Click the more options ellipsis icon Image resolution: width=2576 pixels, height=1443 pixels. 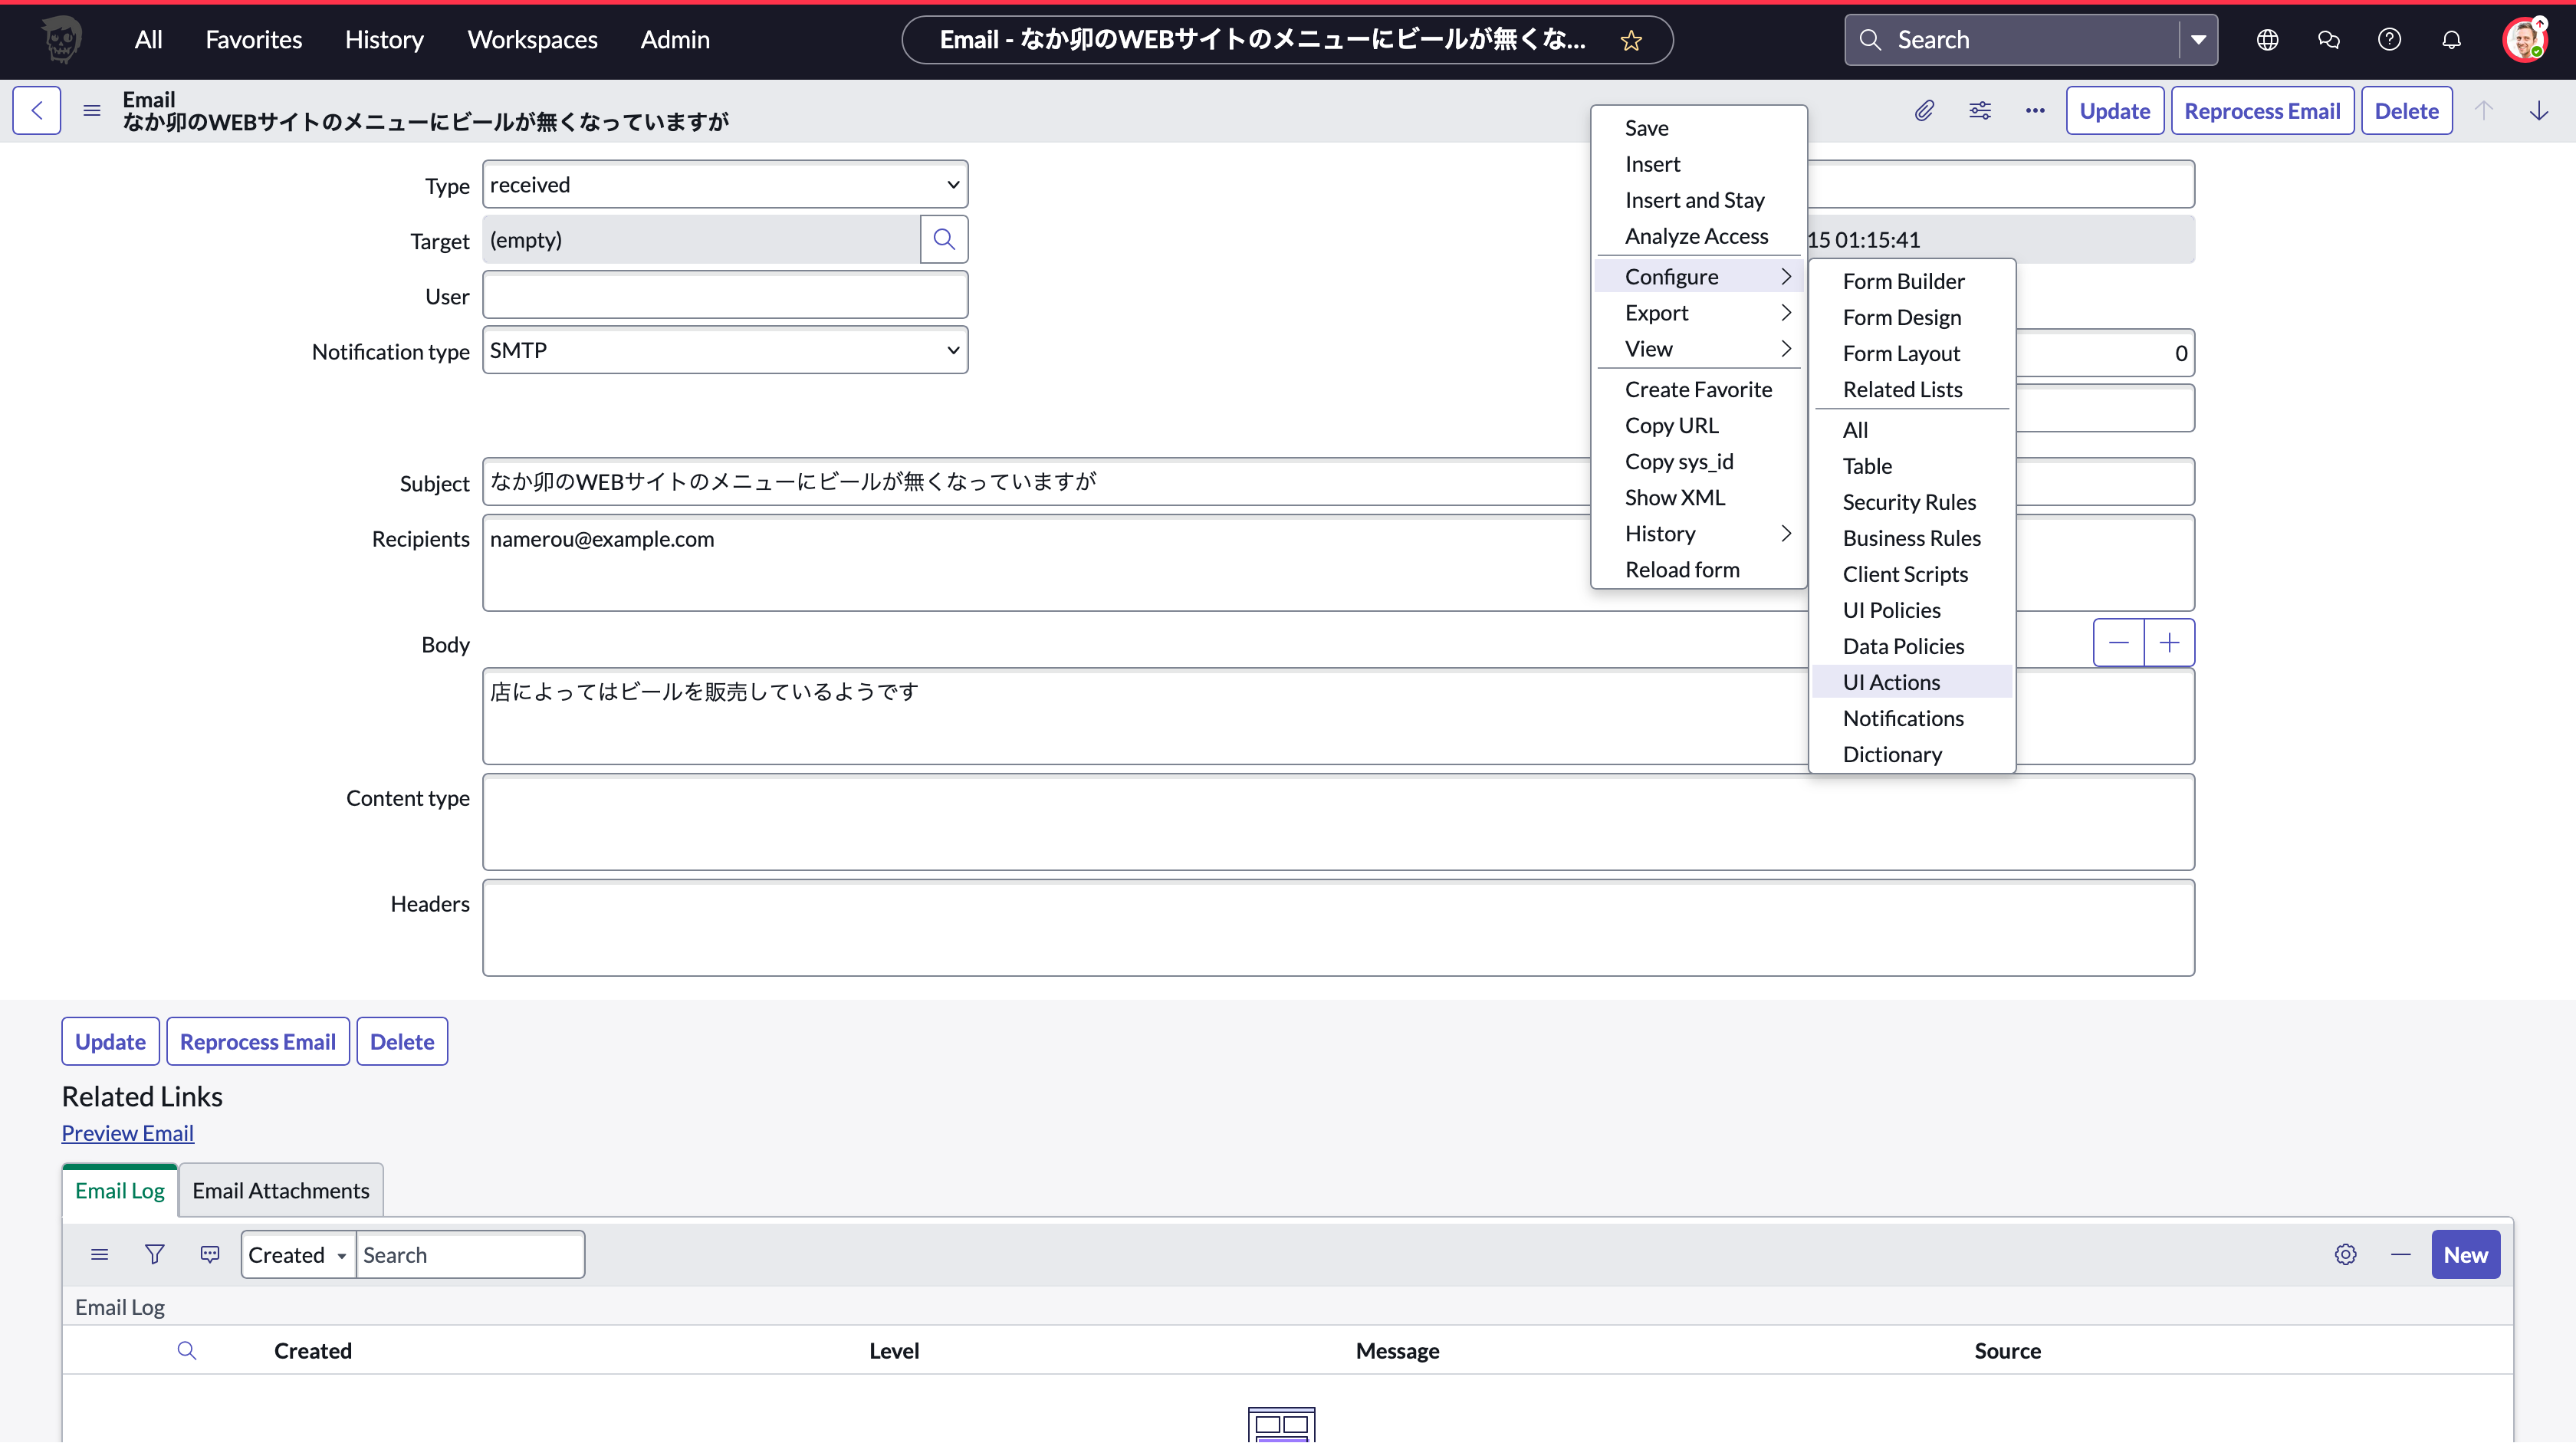2035,111
